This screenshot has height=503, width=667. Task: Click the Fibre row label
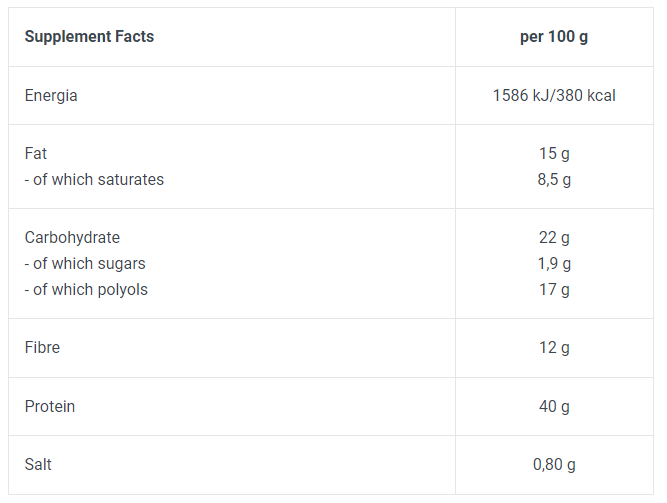[x=42, y=348]
